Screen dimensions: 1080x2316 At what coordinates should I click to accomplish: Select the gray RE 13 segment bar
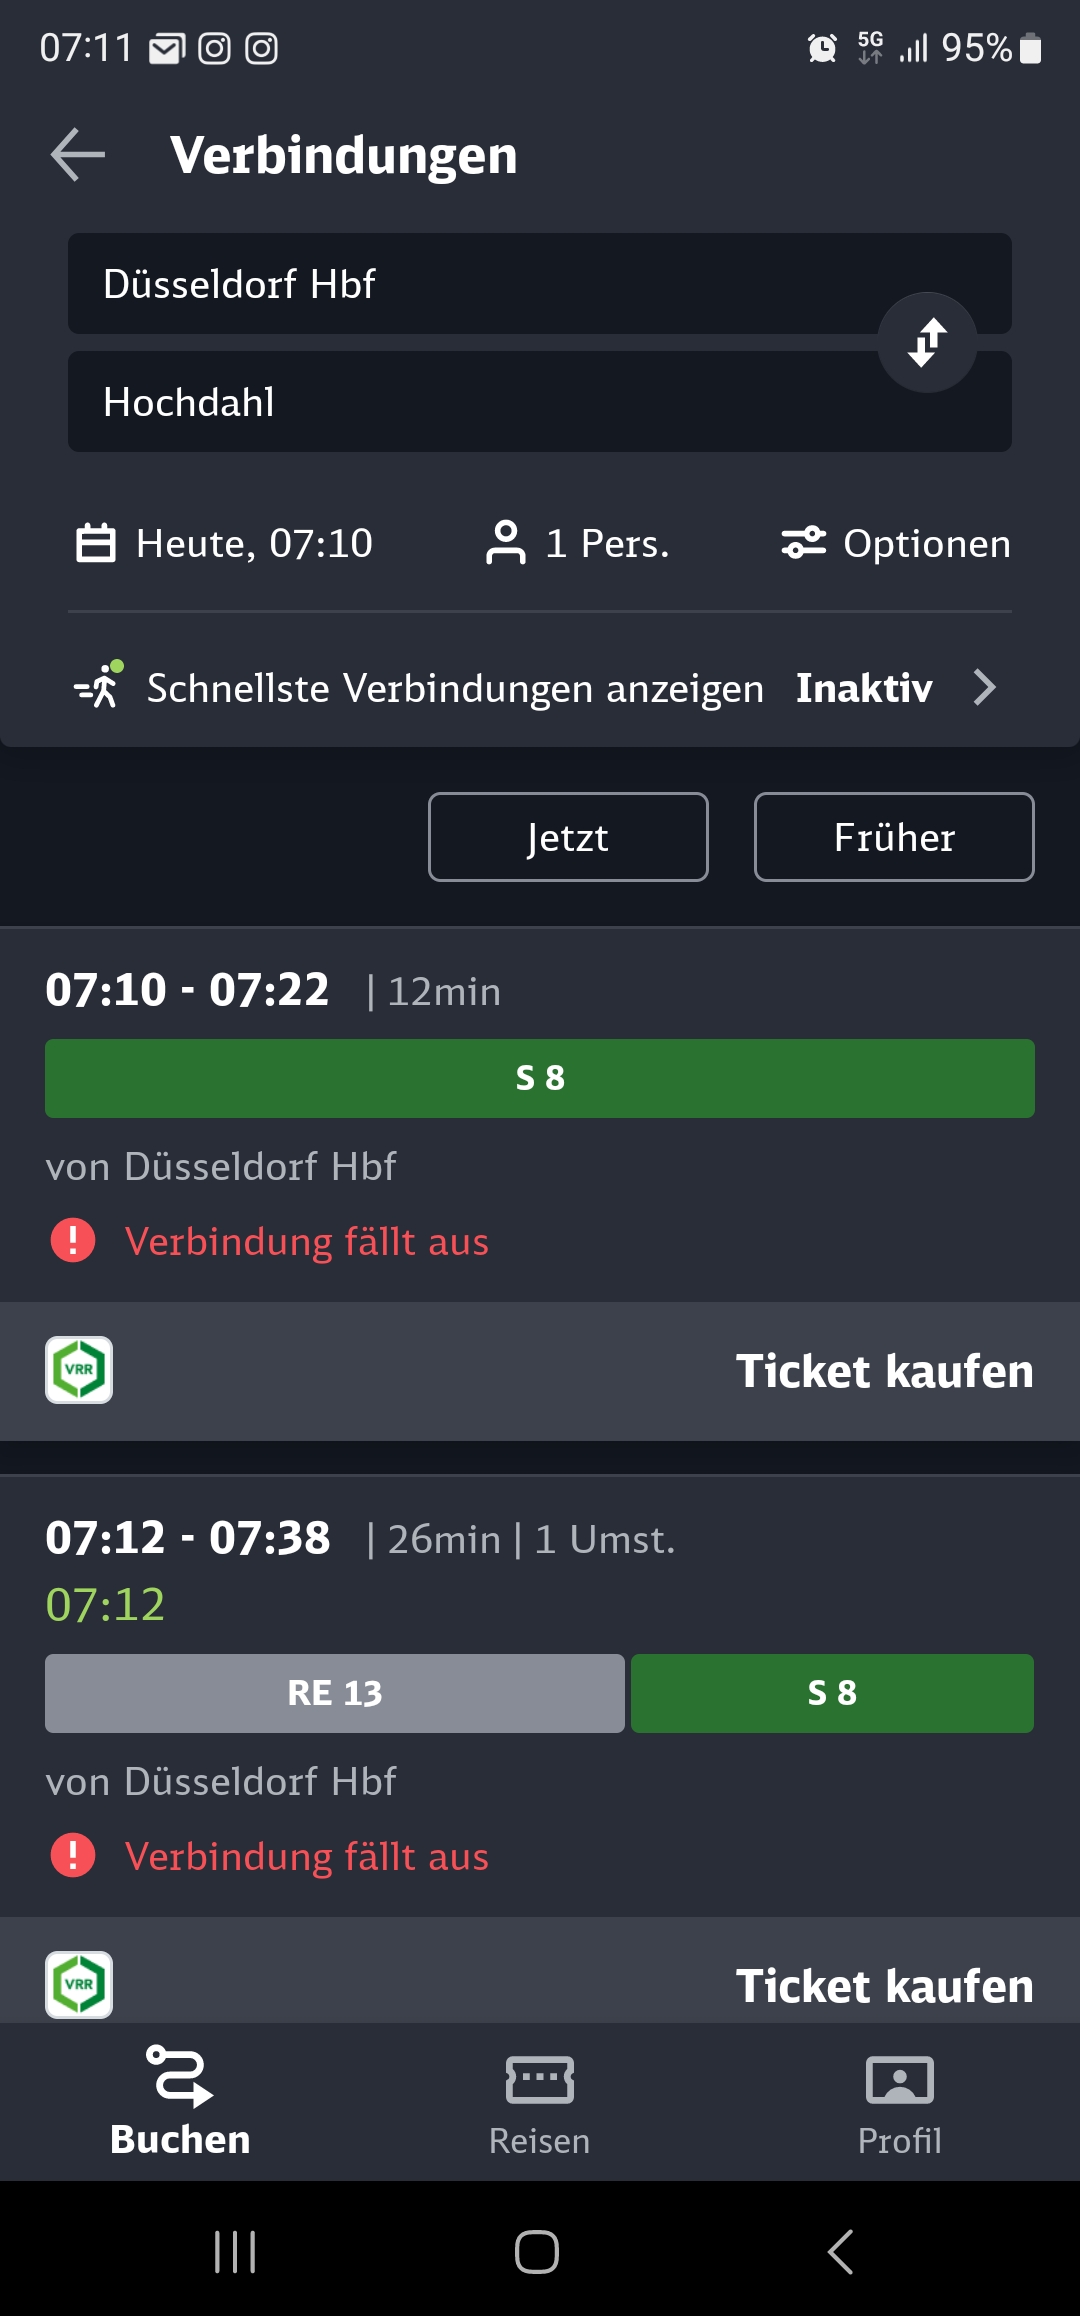pyautogui.click(x=335, y=1693)
